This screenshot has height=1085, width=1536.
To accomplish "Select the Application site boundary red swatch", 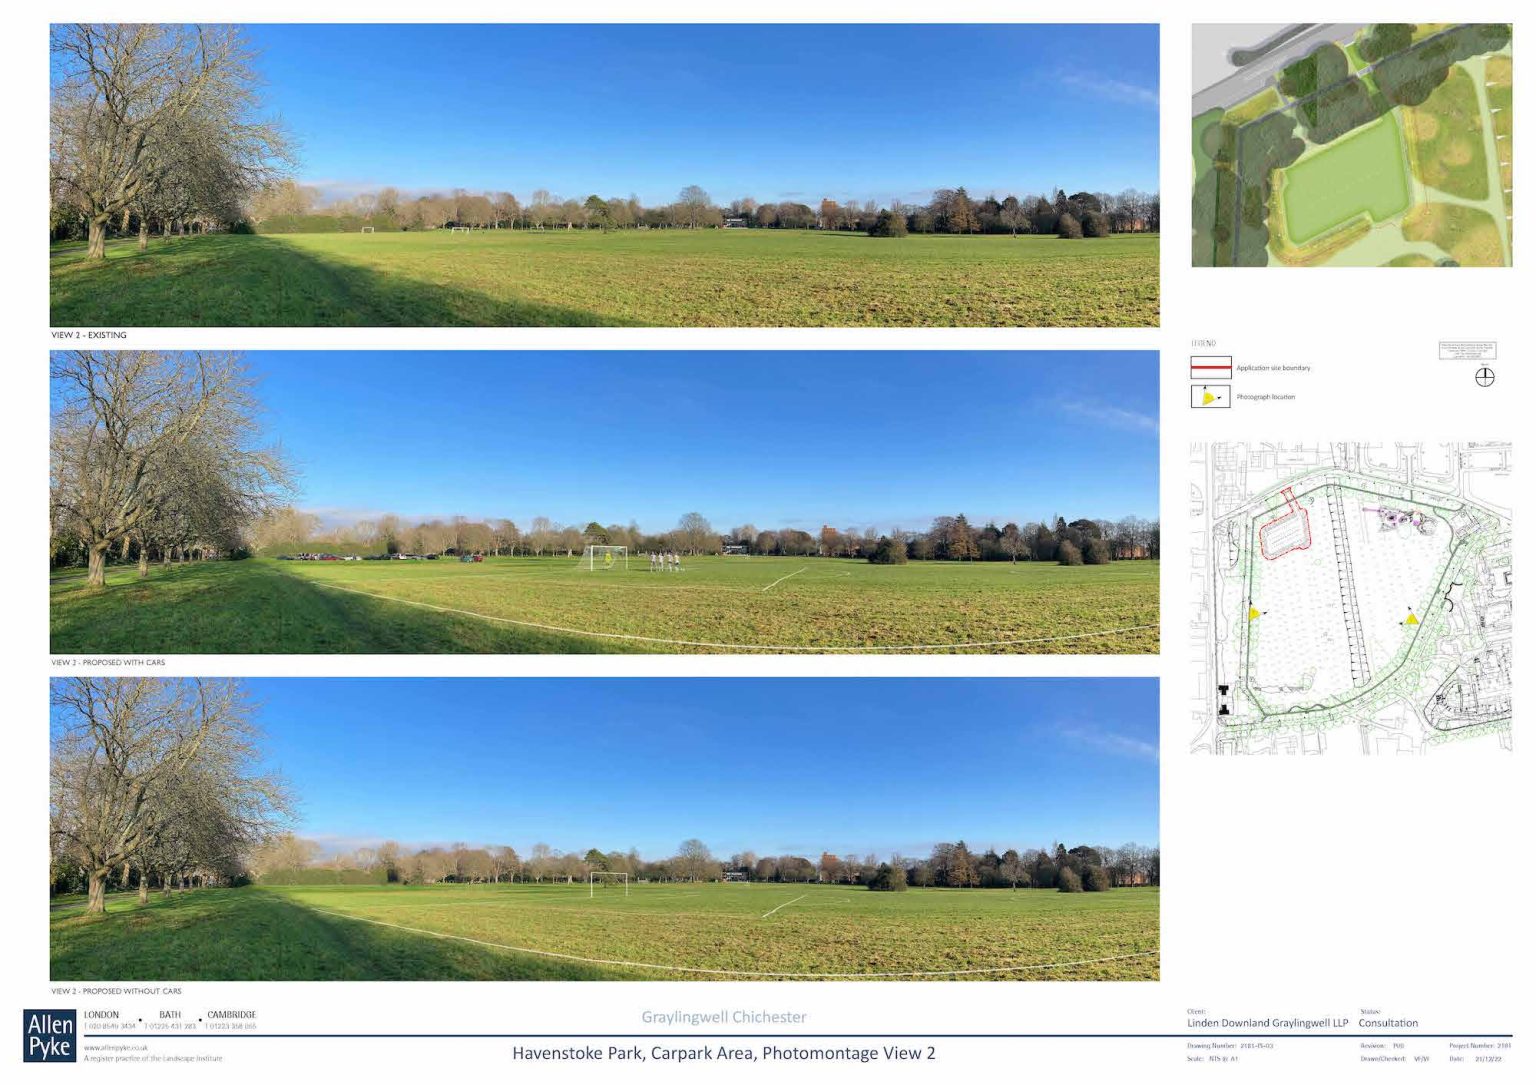I will pyautogui.click(x=1211, y=367).
